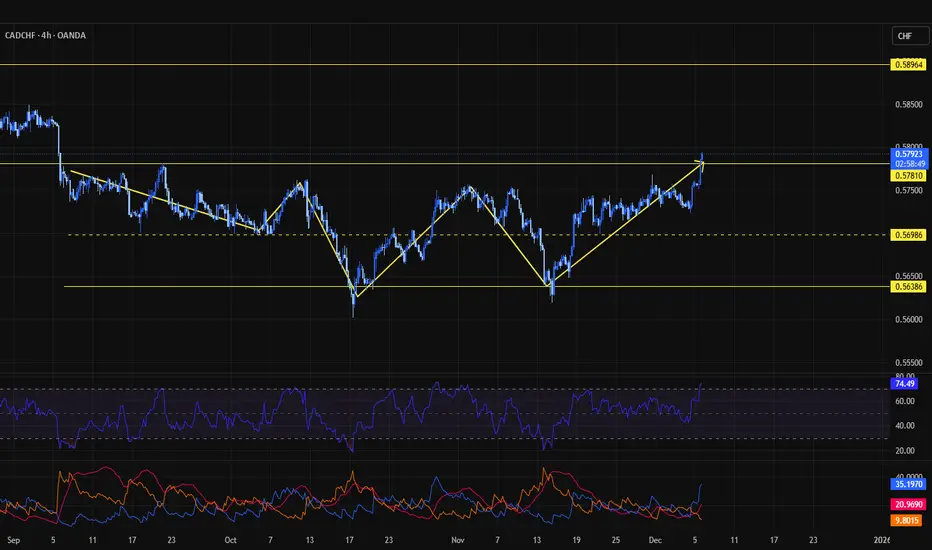
Task: Select the 0.57810 yellow price label
Action: (908, 175)
